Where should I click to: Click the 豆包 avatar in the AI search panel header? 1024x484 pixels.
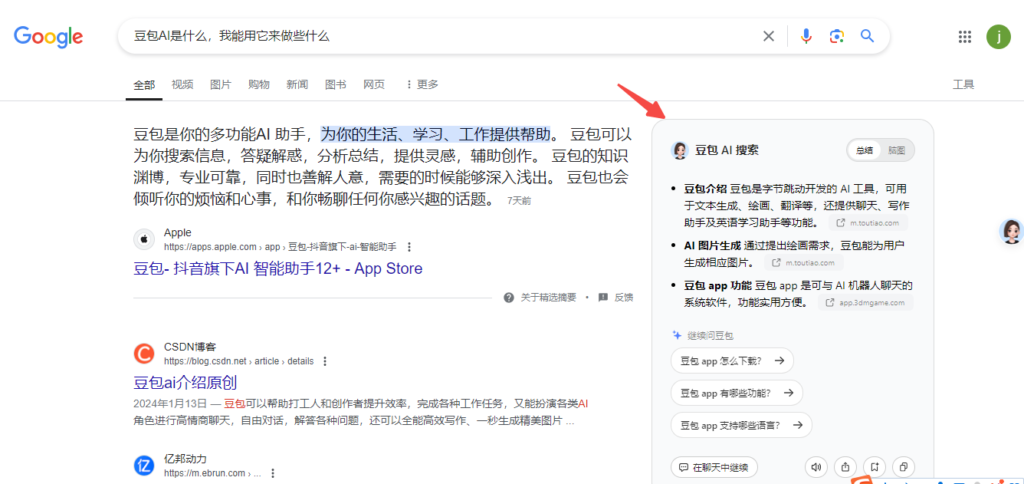point(680,150)
